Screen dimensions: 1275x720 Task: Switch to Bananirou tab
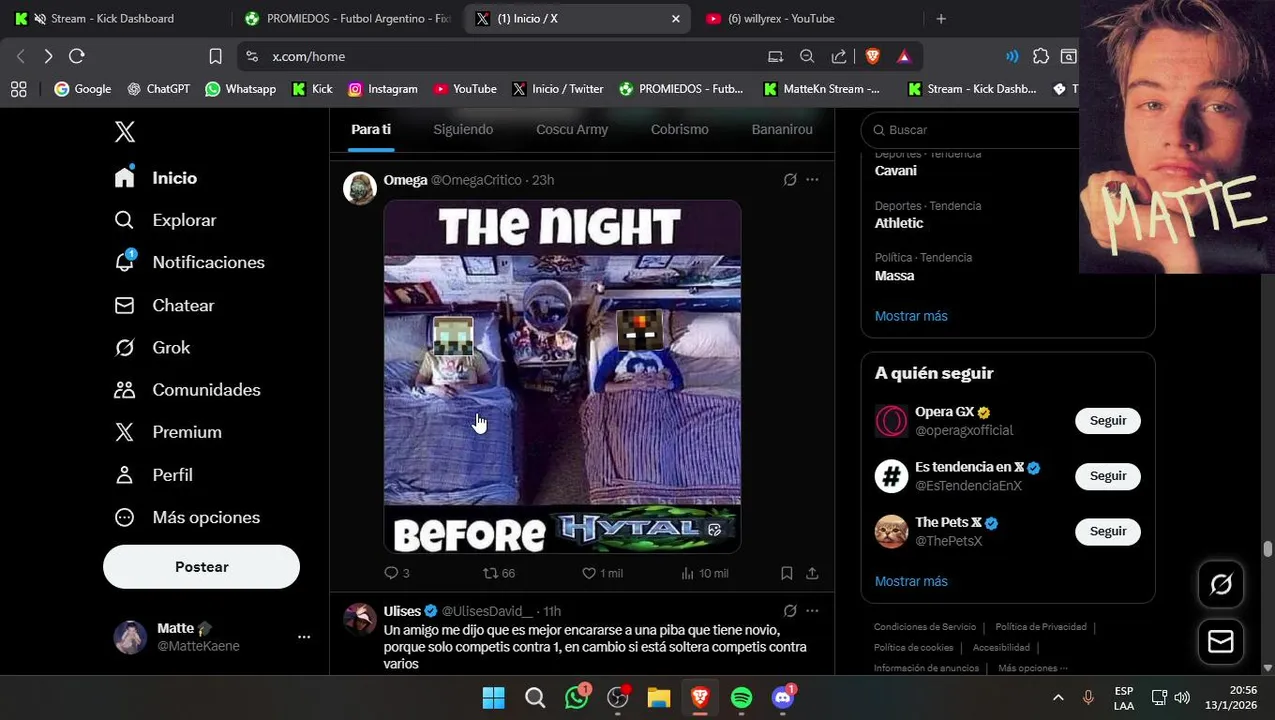tap(782, 130)
